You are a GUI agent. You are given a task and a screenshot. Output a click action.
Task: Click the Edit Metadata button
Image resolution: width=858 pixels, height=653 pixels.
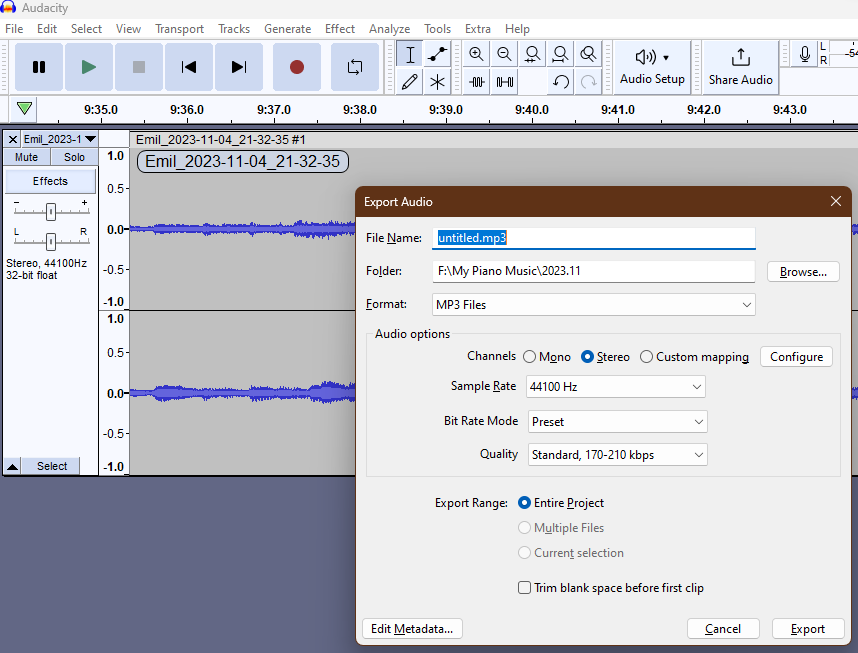tap(412, 629)
